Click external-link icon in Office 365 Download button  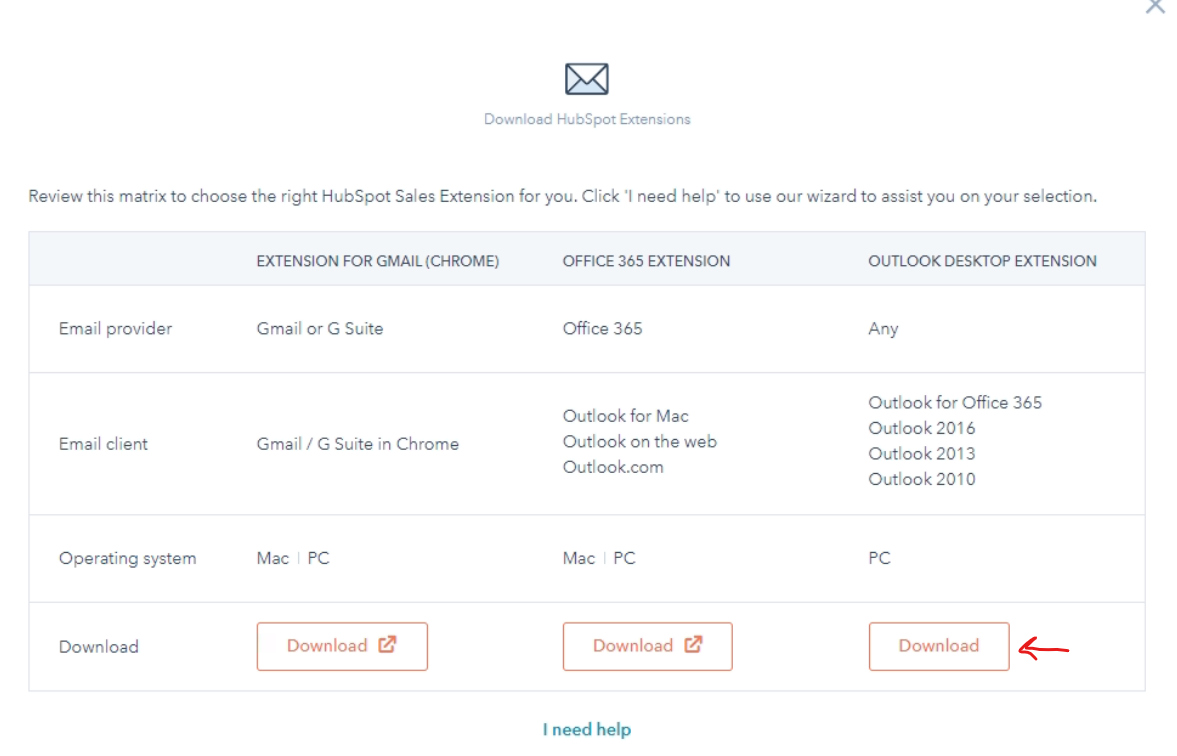[693, 645]
